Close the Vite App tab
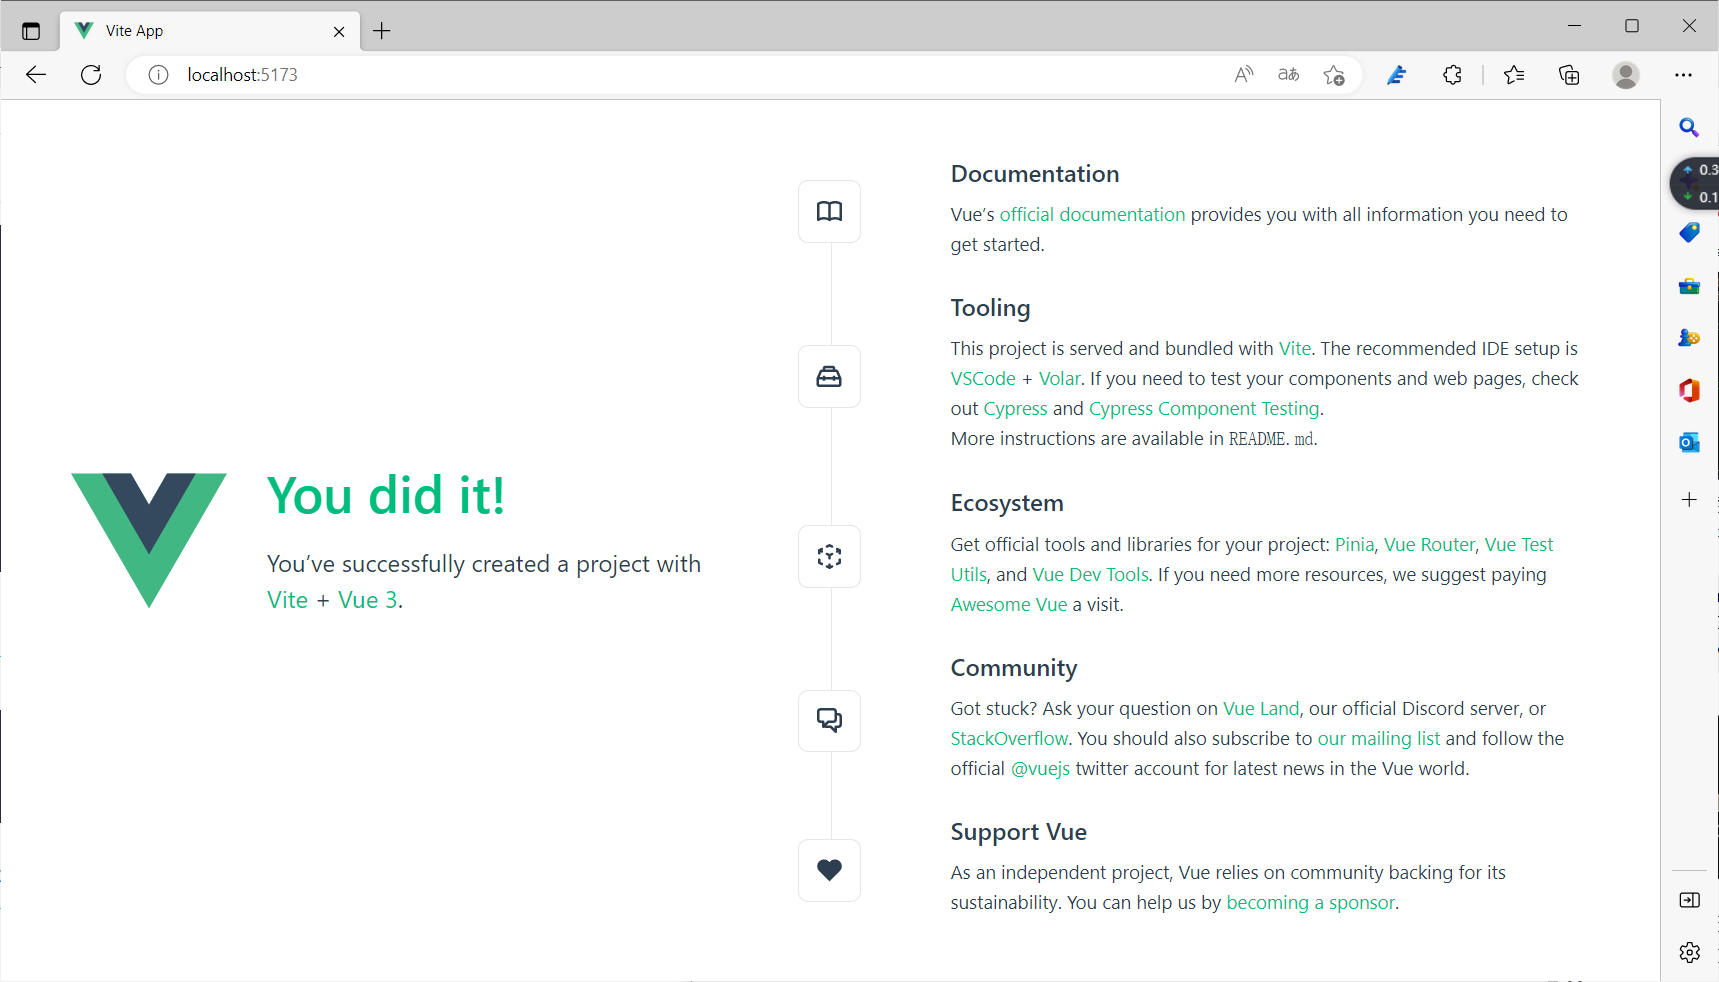 339,32
